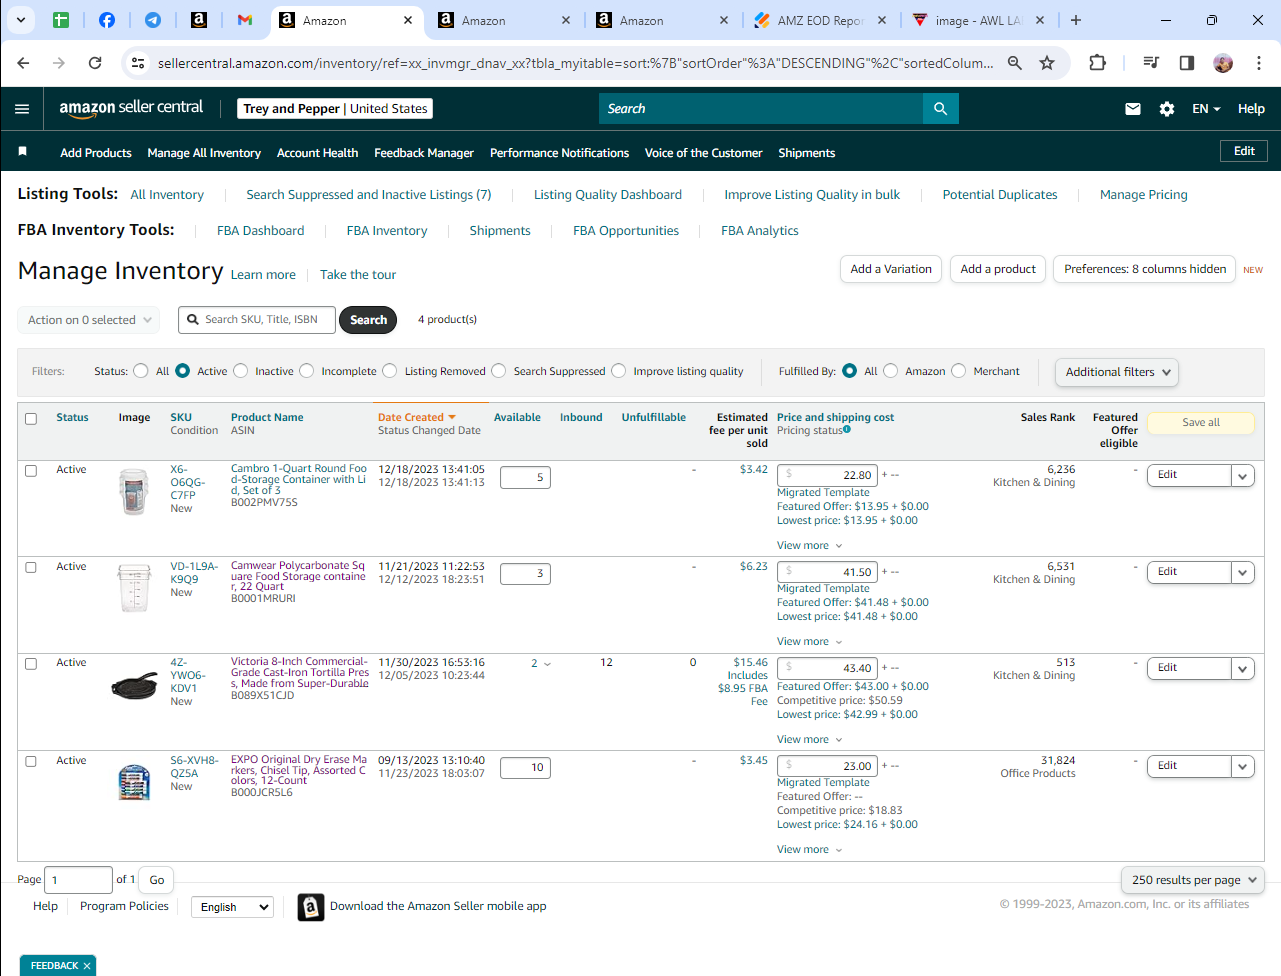Expand View more for Camwear Polycarbonate pricing

(810, 642)
